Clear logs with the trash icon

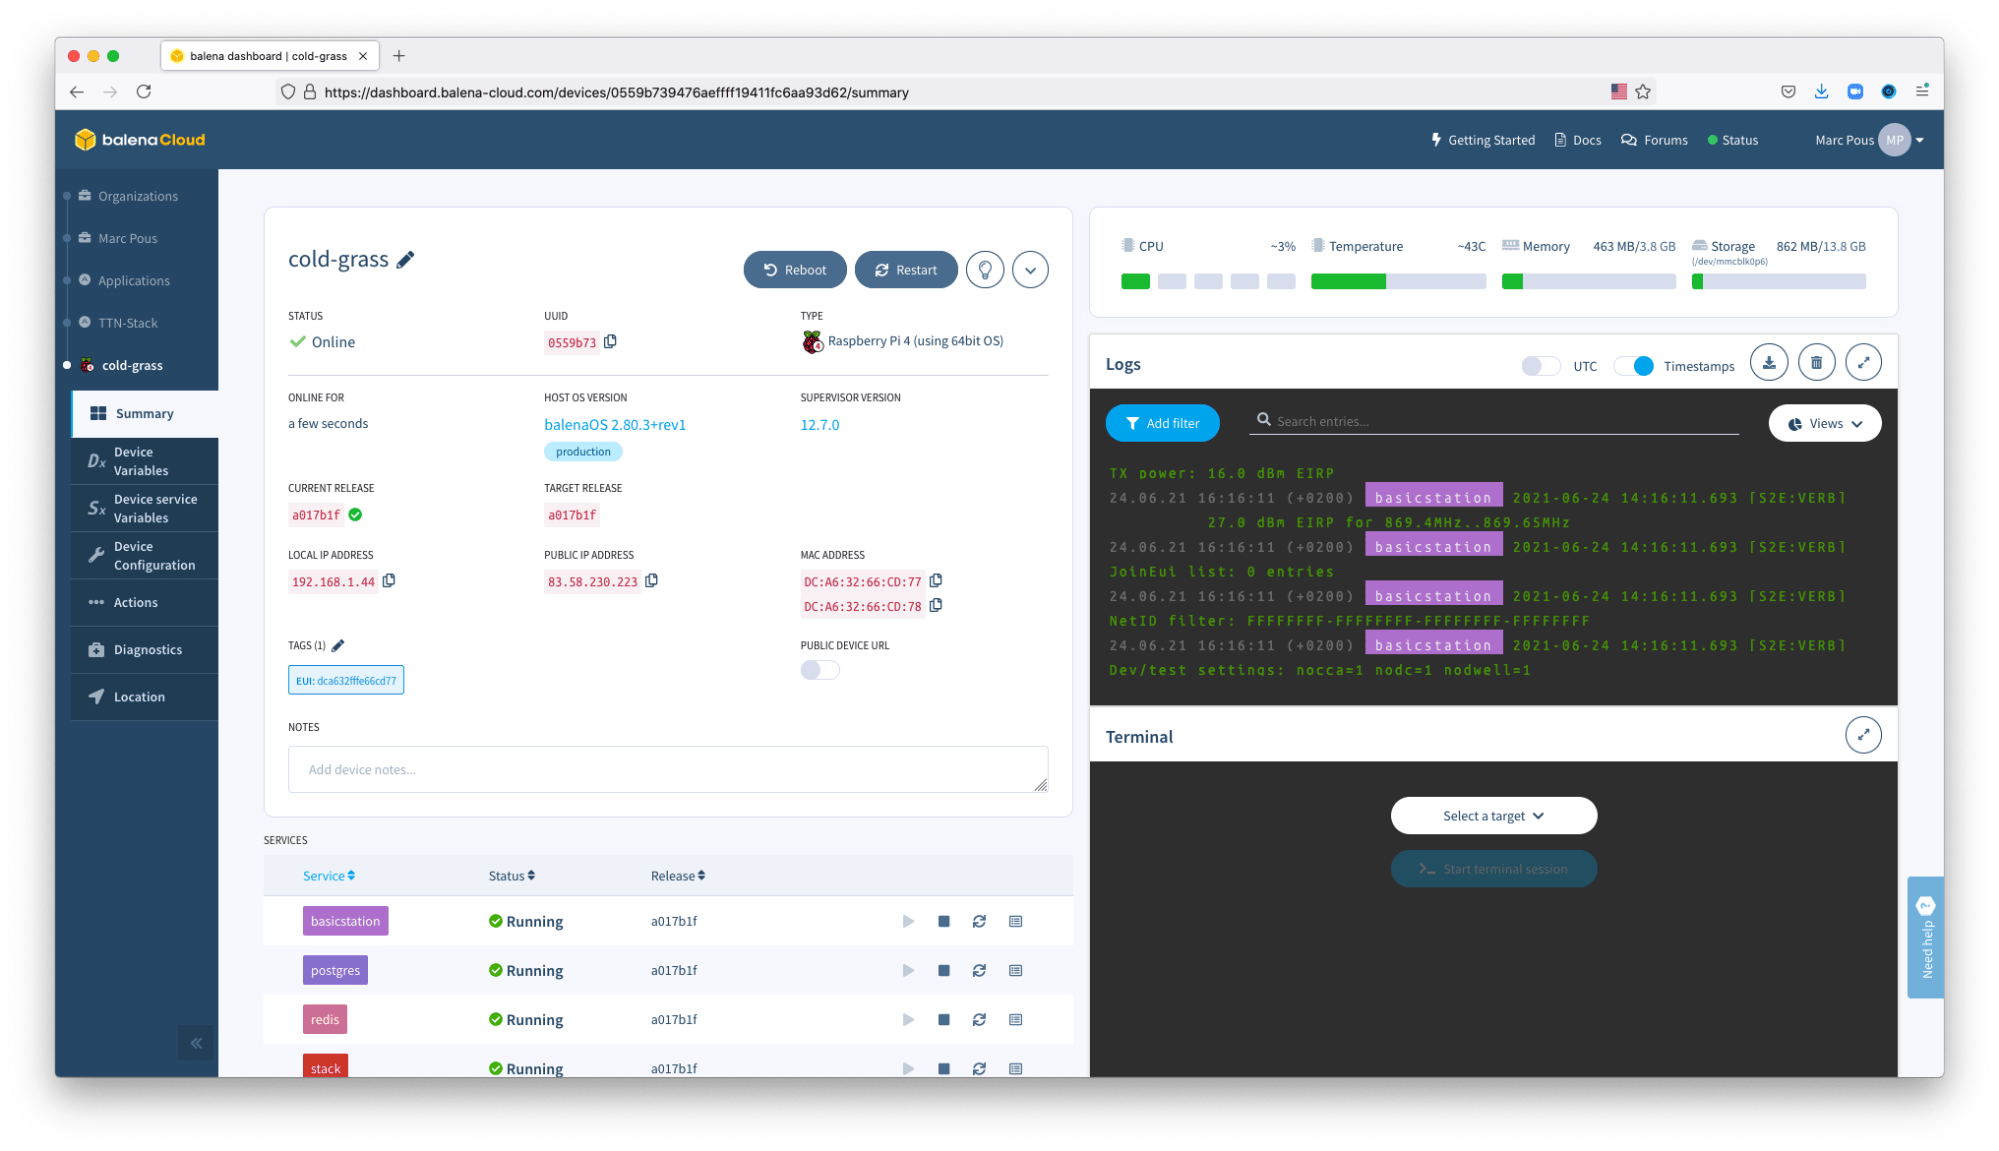(x=1816, y=363)
